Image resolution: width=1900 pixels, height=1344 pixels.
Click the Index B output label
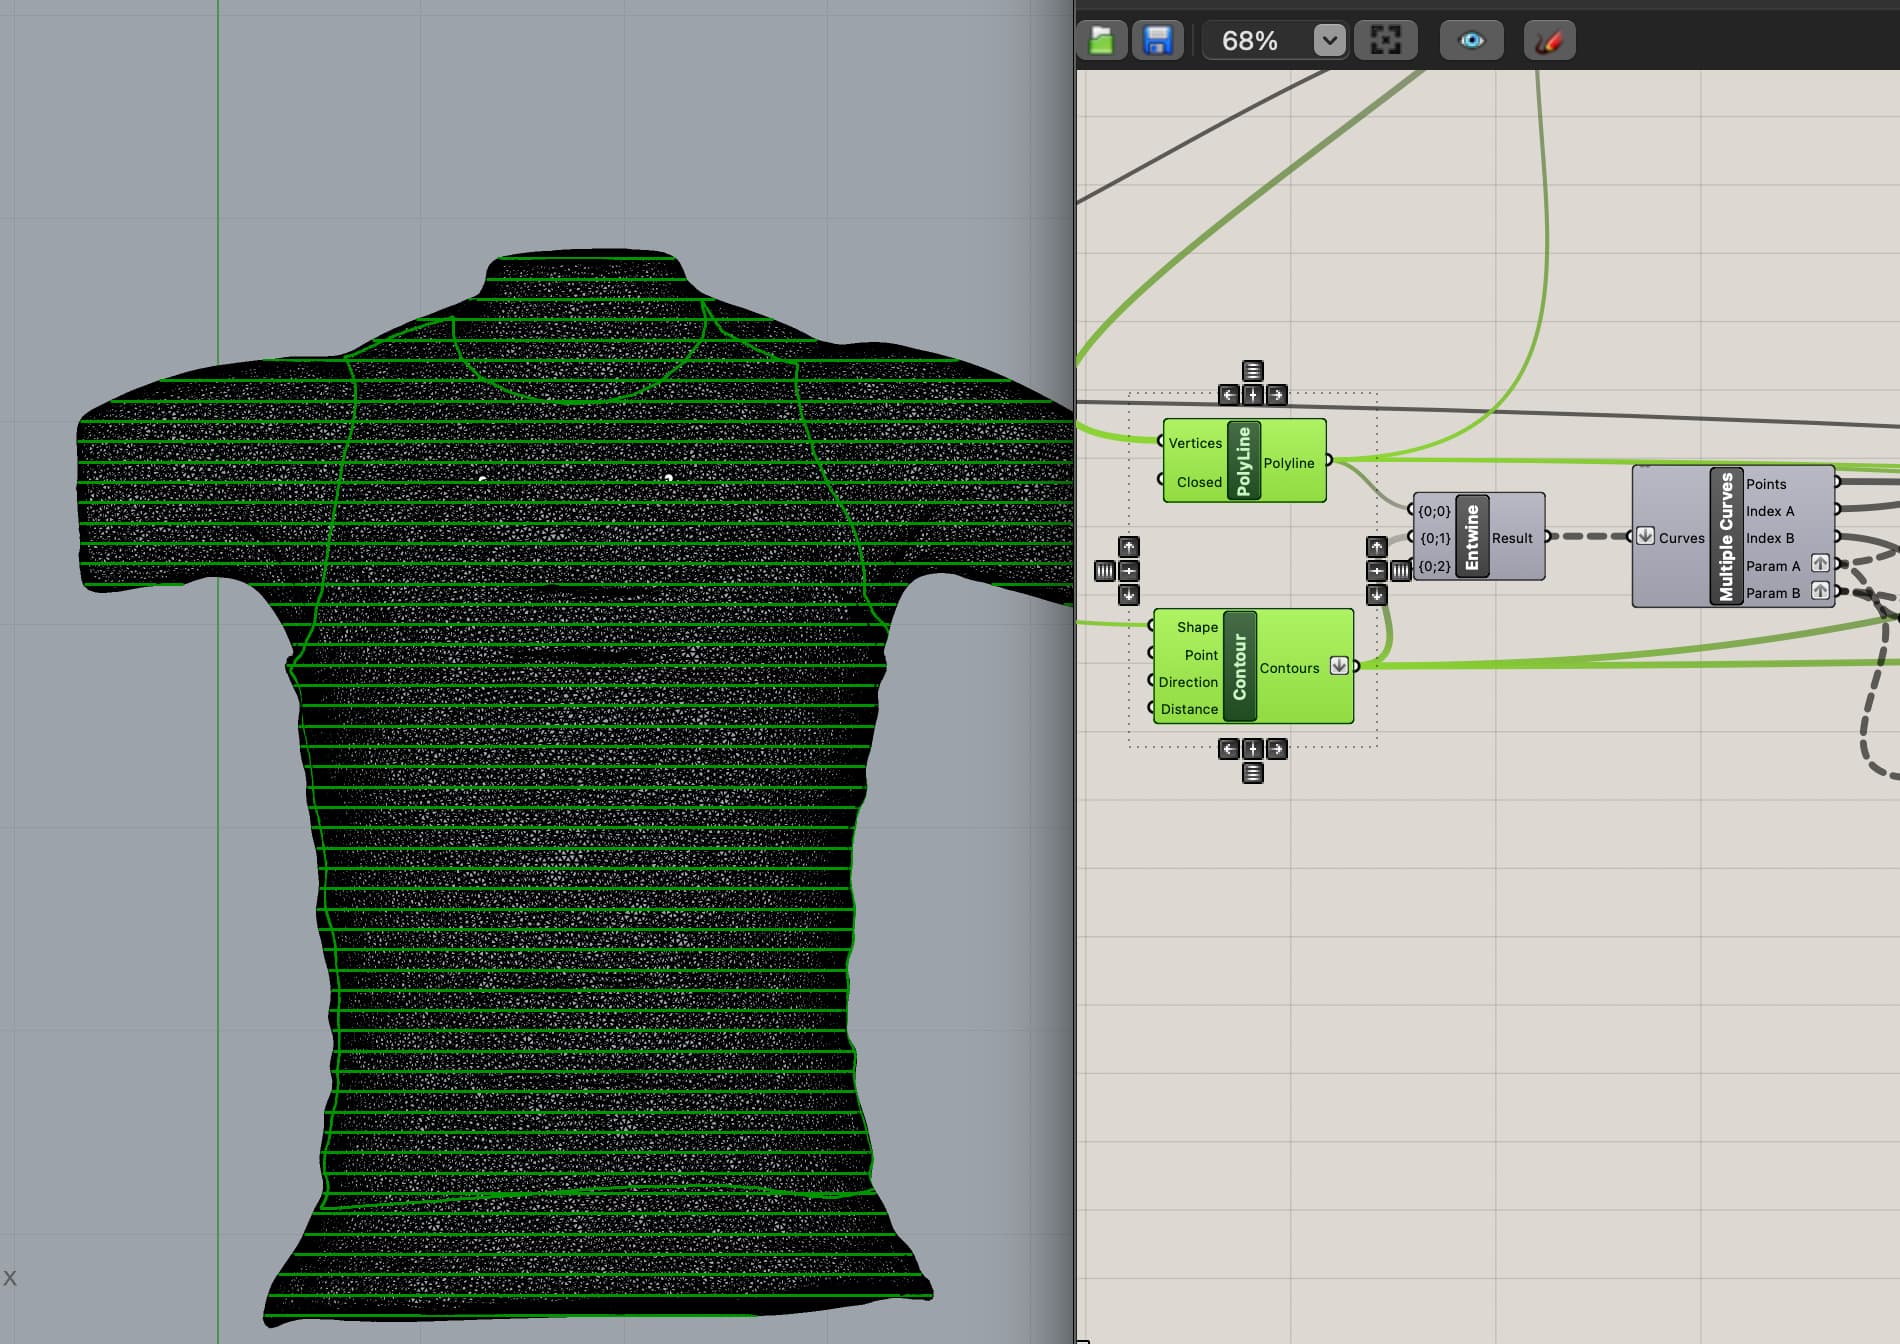pyautogui.click(x=1770, y=538)
